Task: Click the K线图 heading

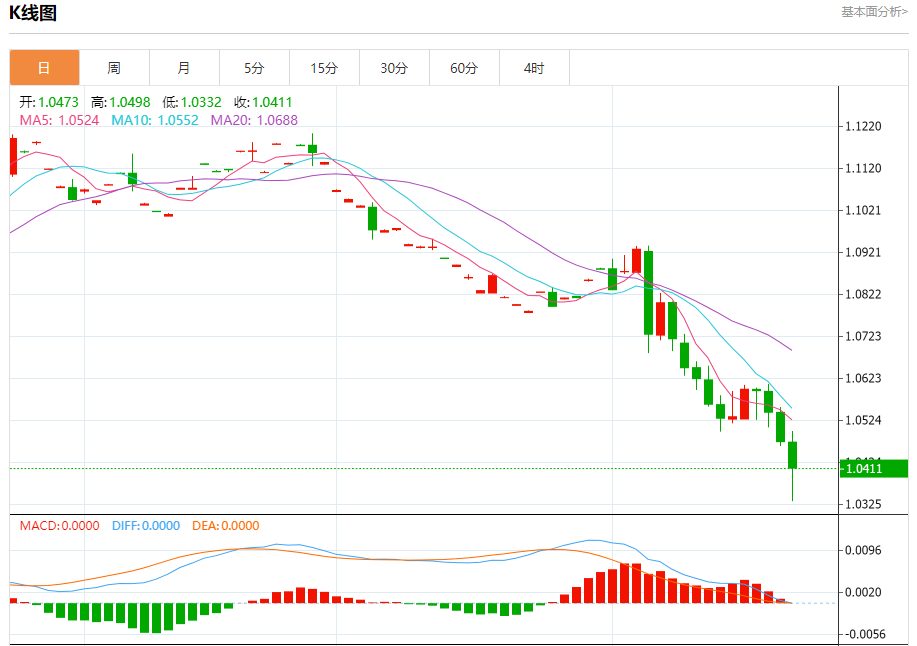Action: pos(33,12)
